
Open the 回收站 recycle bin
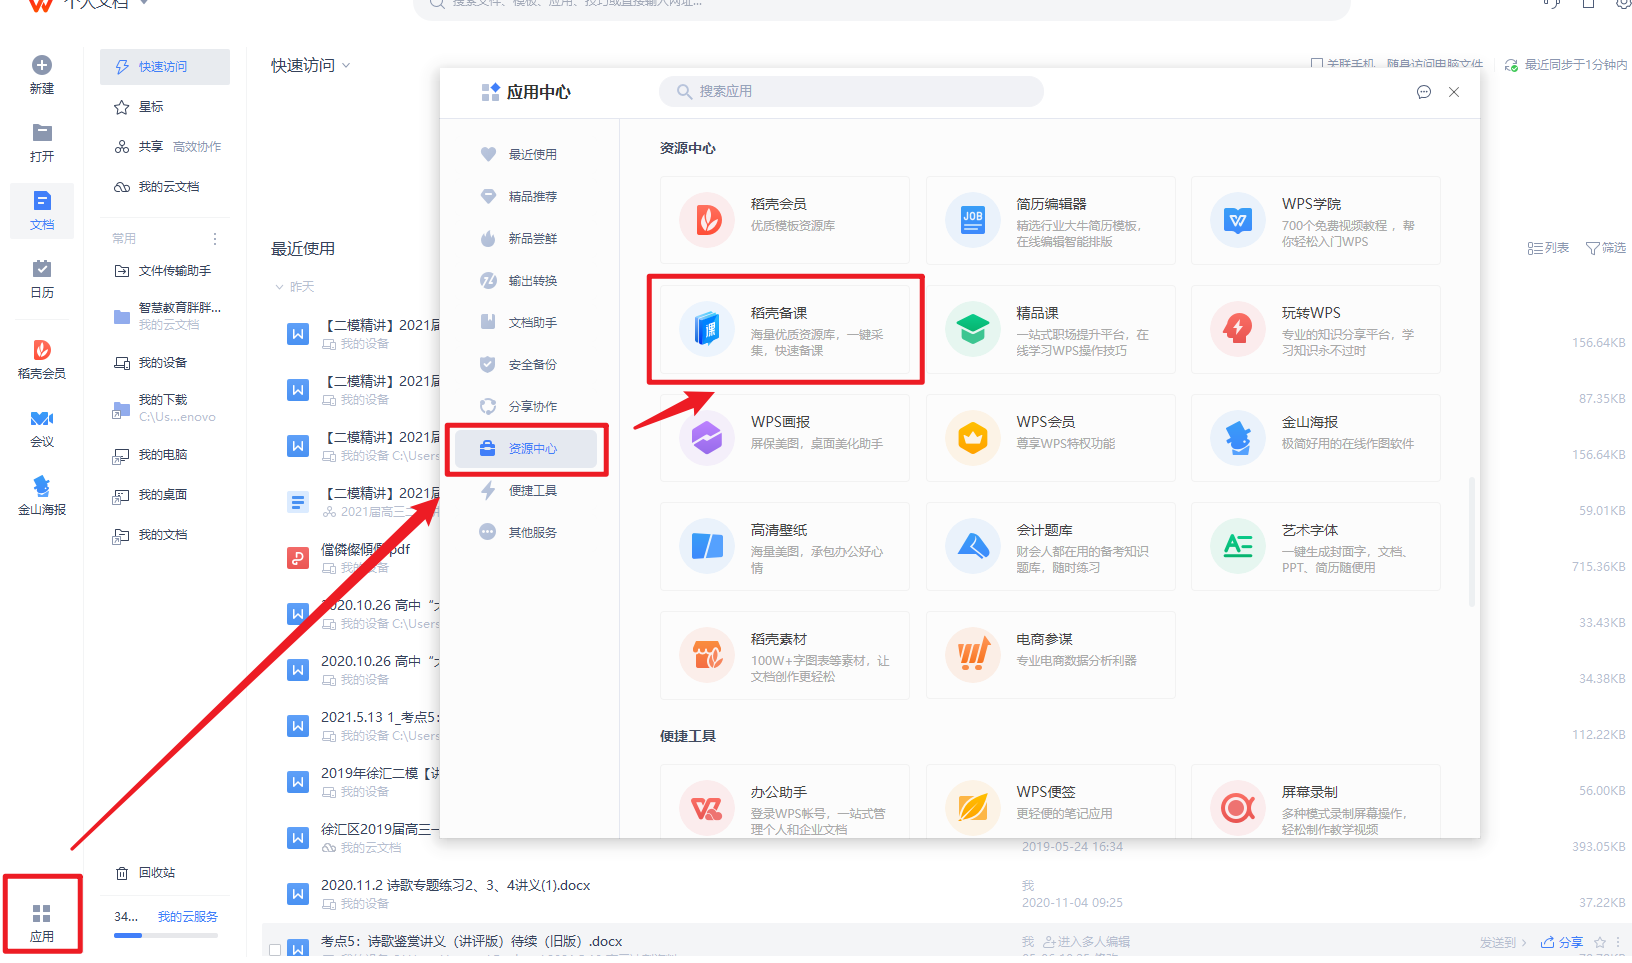pyautogui.click(x=146, y=873)
